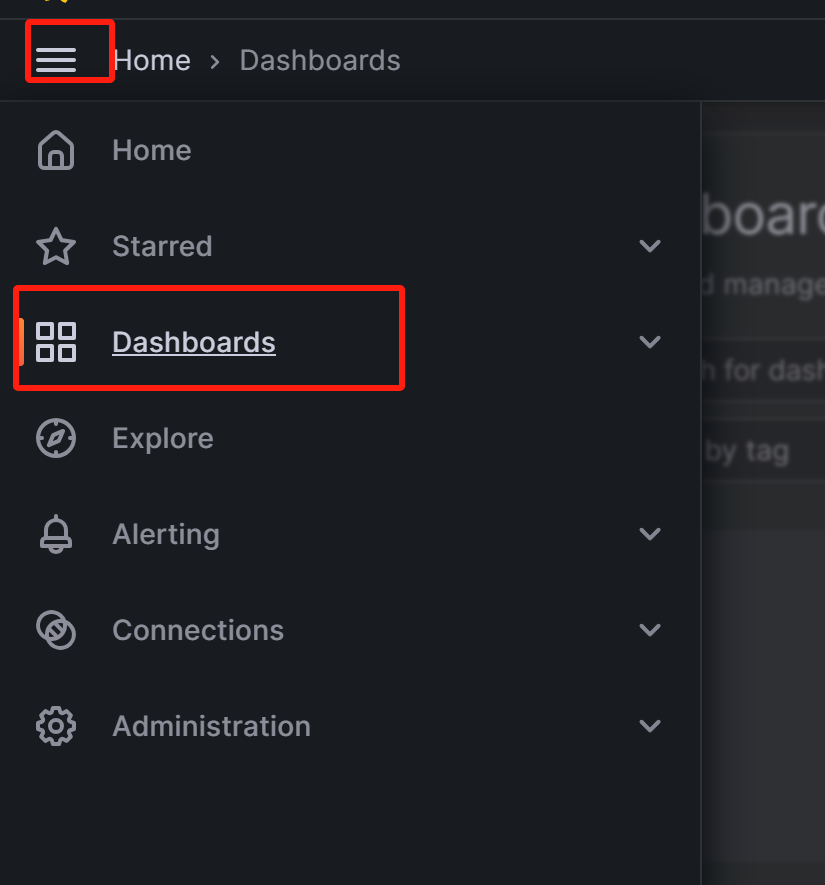The height and width of the screenshot is (885, 825).
Task: Click the Dashboards four-squares icon
Action: 56,342
